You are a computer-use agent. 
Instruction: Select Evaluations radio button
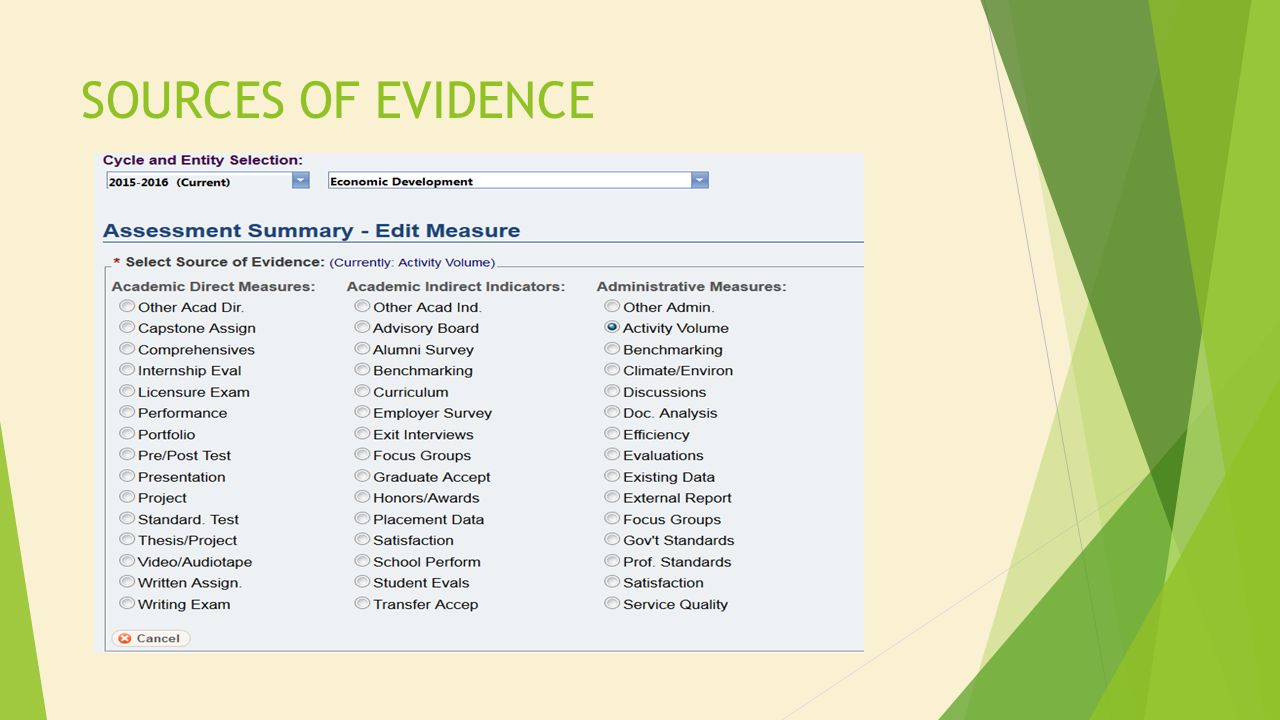pos(612,455)
